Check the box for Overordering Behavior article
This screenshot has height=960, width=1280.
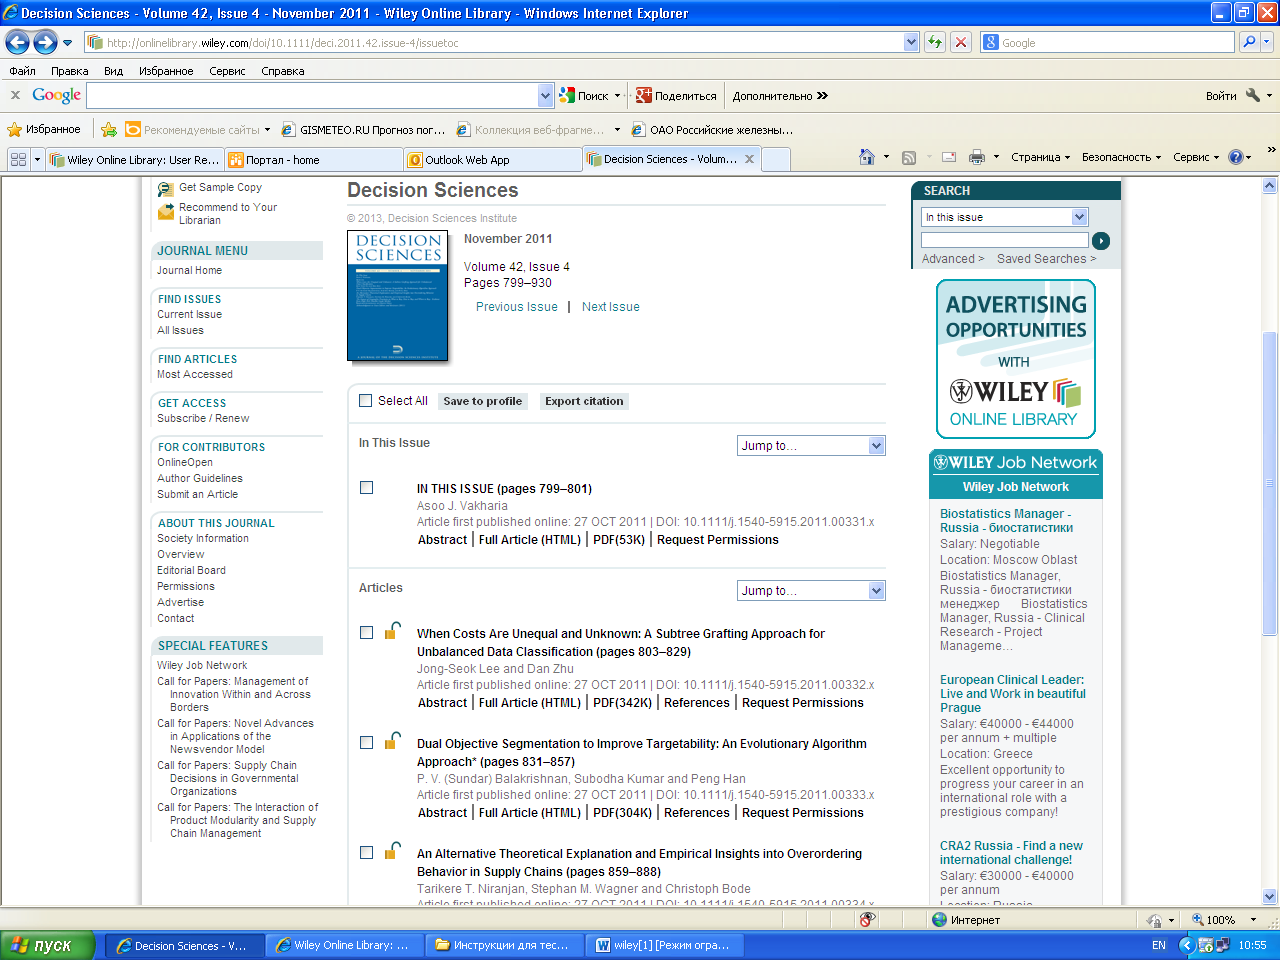coord(366,852)
